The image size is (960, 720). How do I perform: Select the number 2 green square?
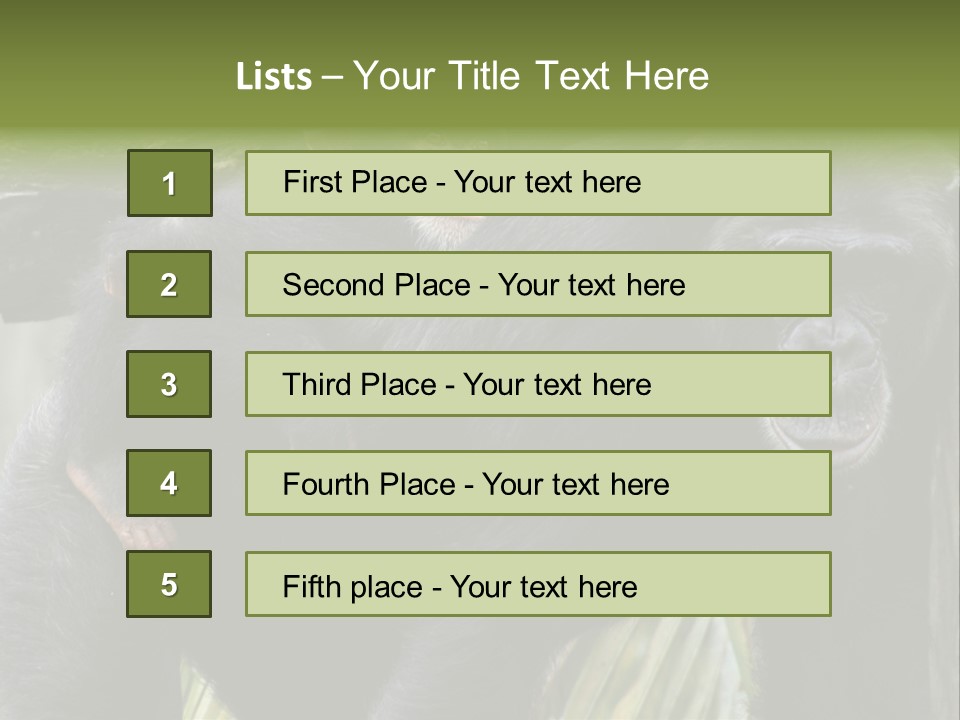(x=169, y=284)
